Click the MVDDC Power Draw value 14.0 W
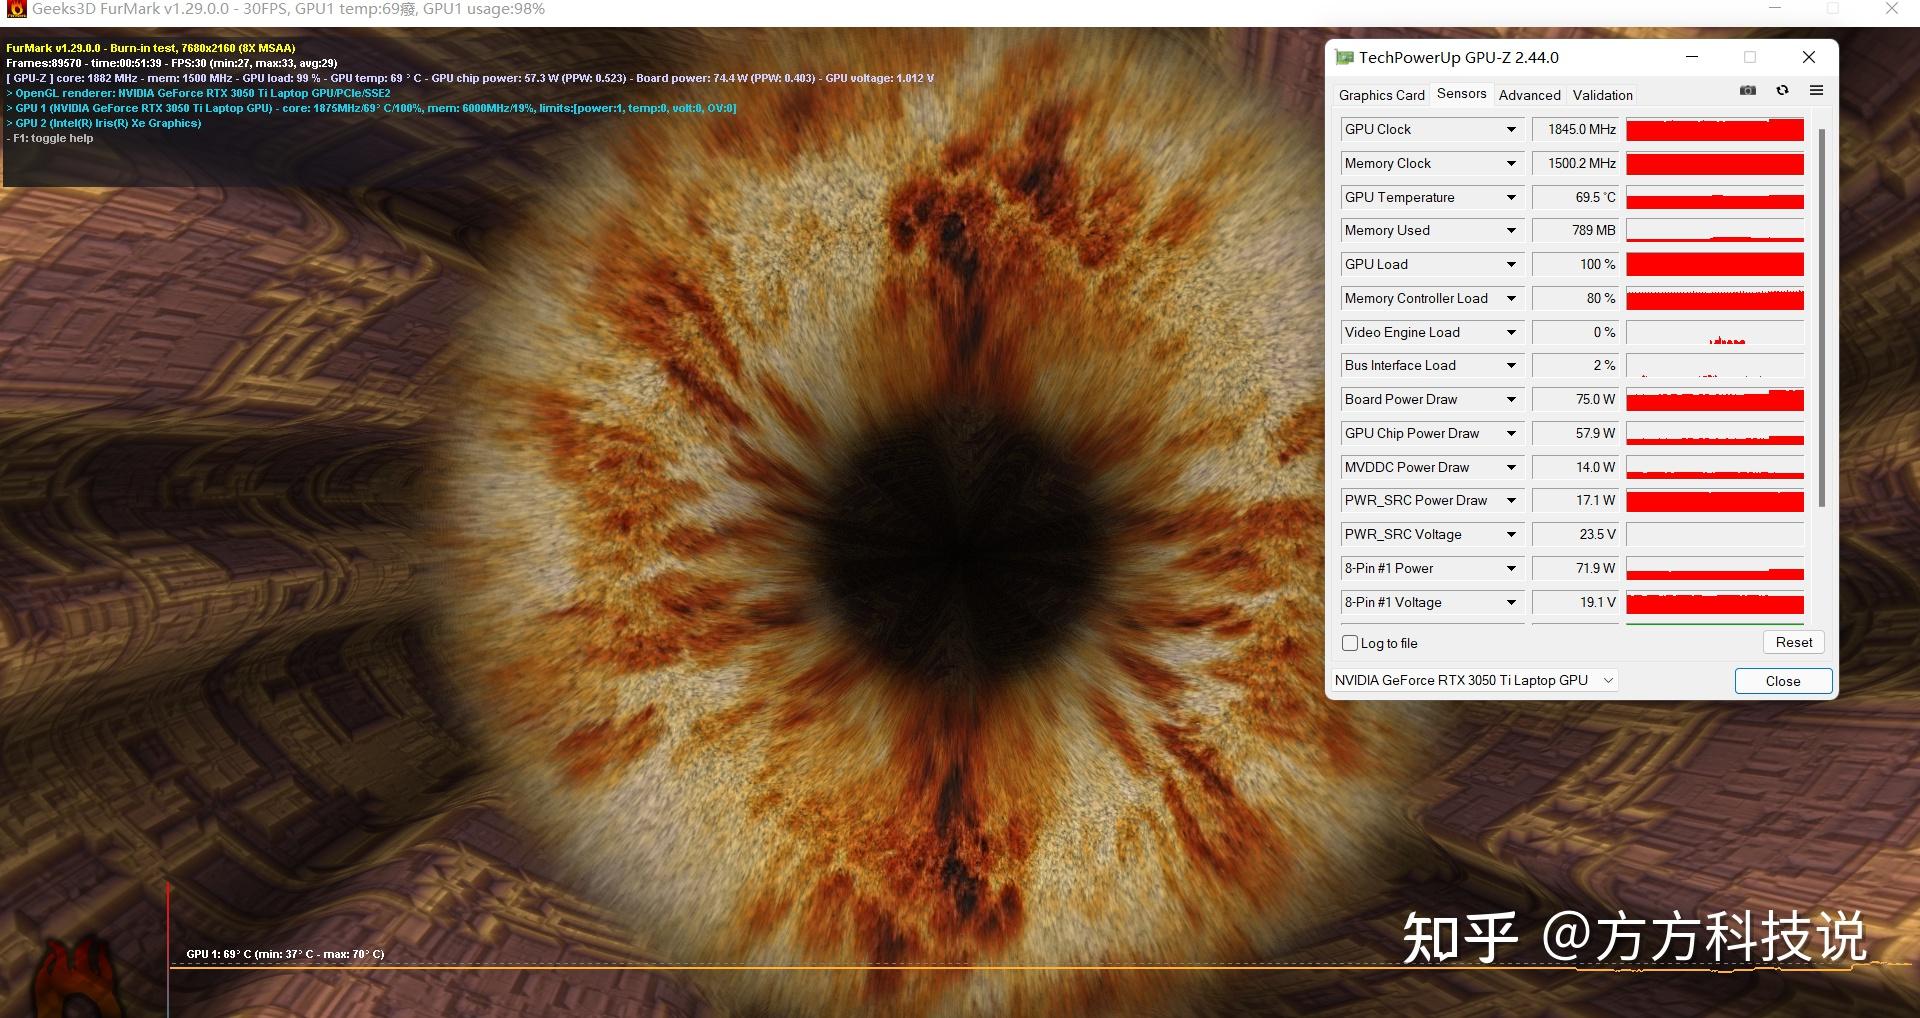Image resolution: width=1920 pixels, height=1018 pixels. tap(1575, 468)
